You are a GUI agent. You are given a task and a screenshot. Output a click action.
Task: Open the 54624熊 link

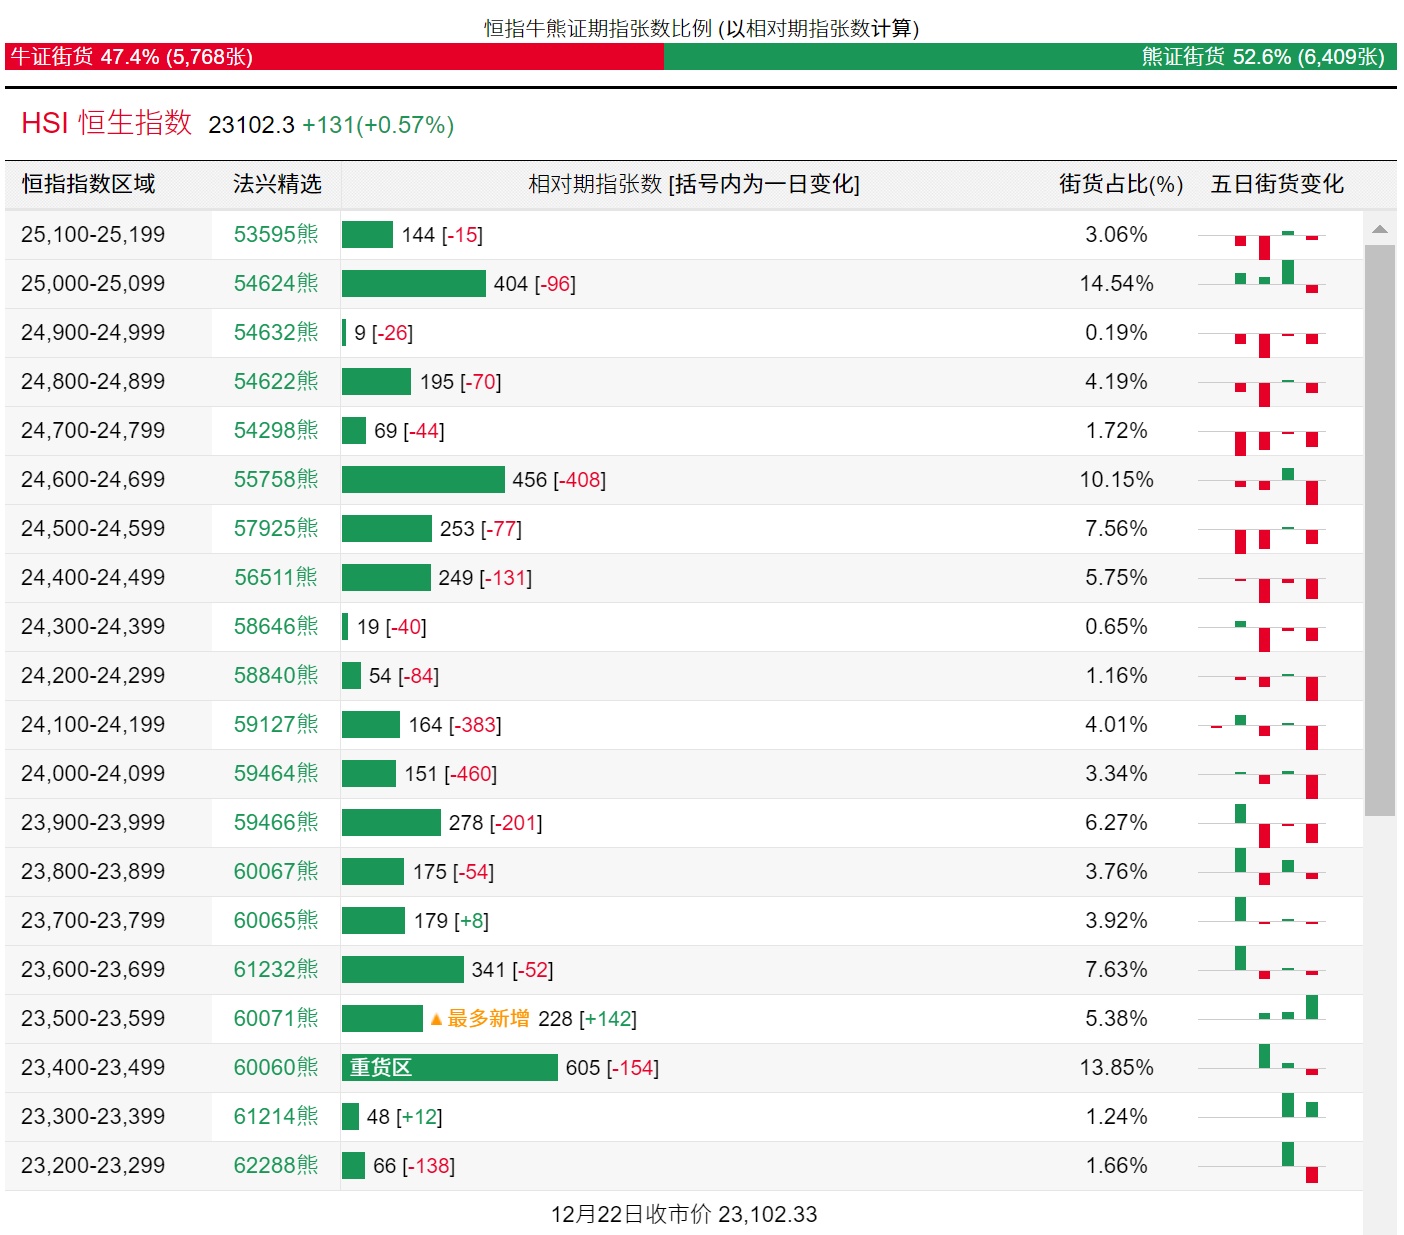click(276, 284)
